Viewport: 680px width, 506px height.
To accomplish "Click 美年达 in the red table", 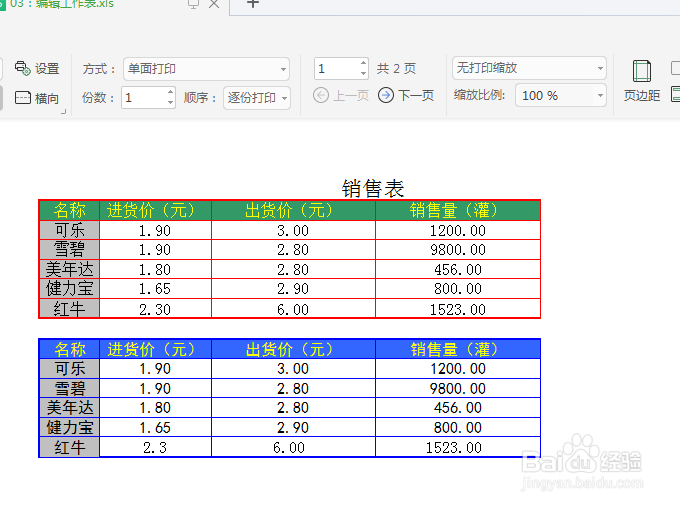I will pos(69,269).
